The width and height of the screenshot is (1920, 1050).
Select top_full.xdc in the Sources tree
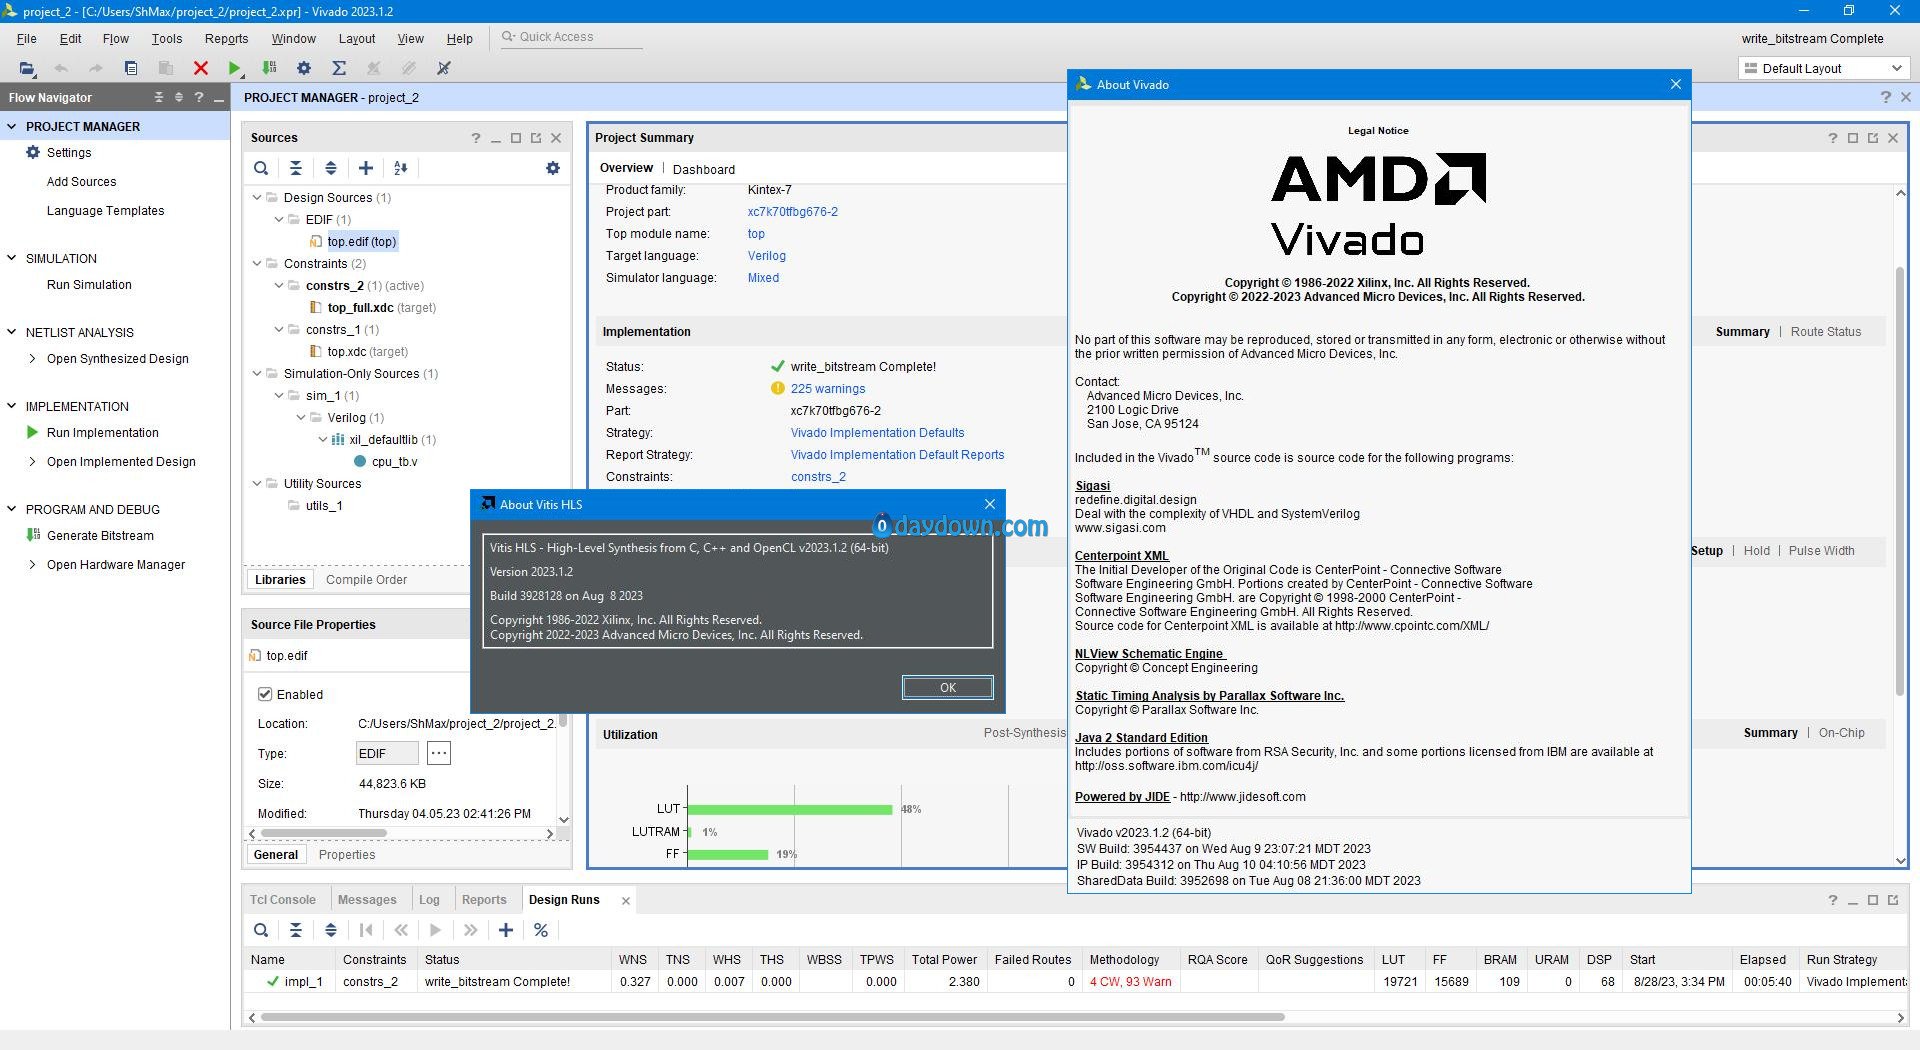coord(360,307)
